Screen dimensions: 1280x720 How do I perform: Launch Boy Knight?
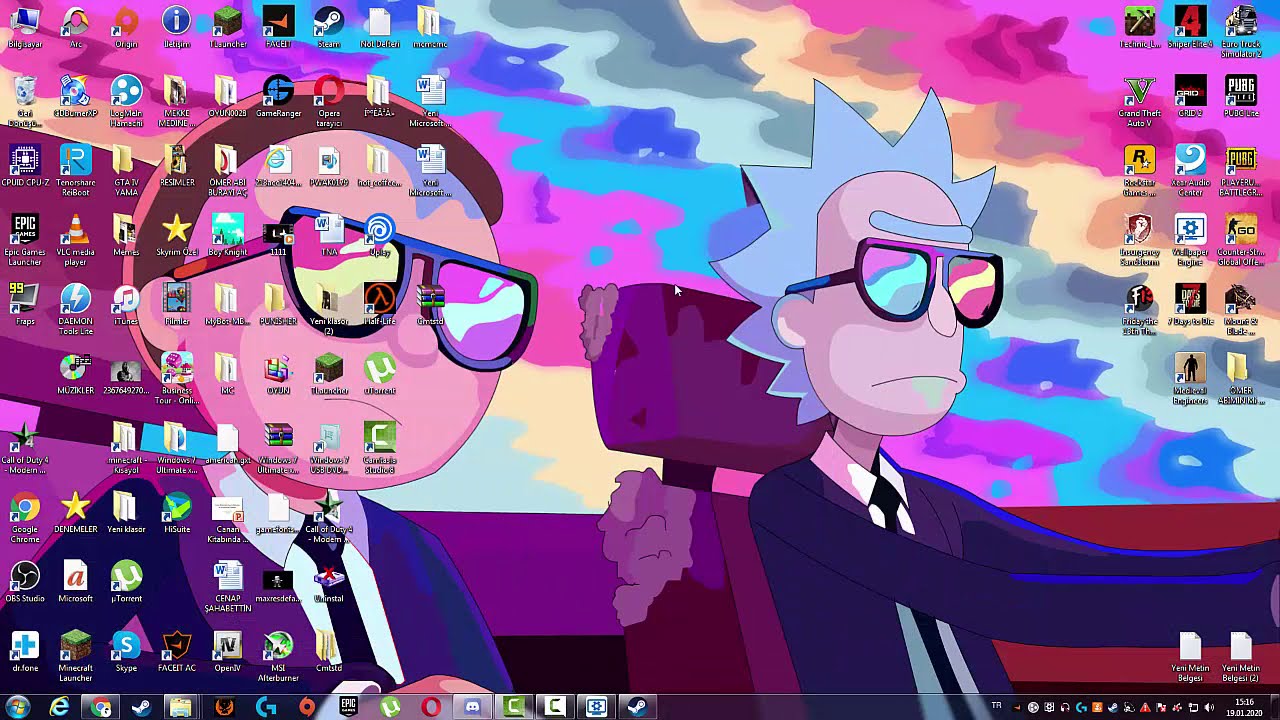point(228,236)
